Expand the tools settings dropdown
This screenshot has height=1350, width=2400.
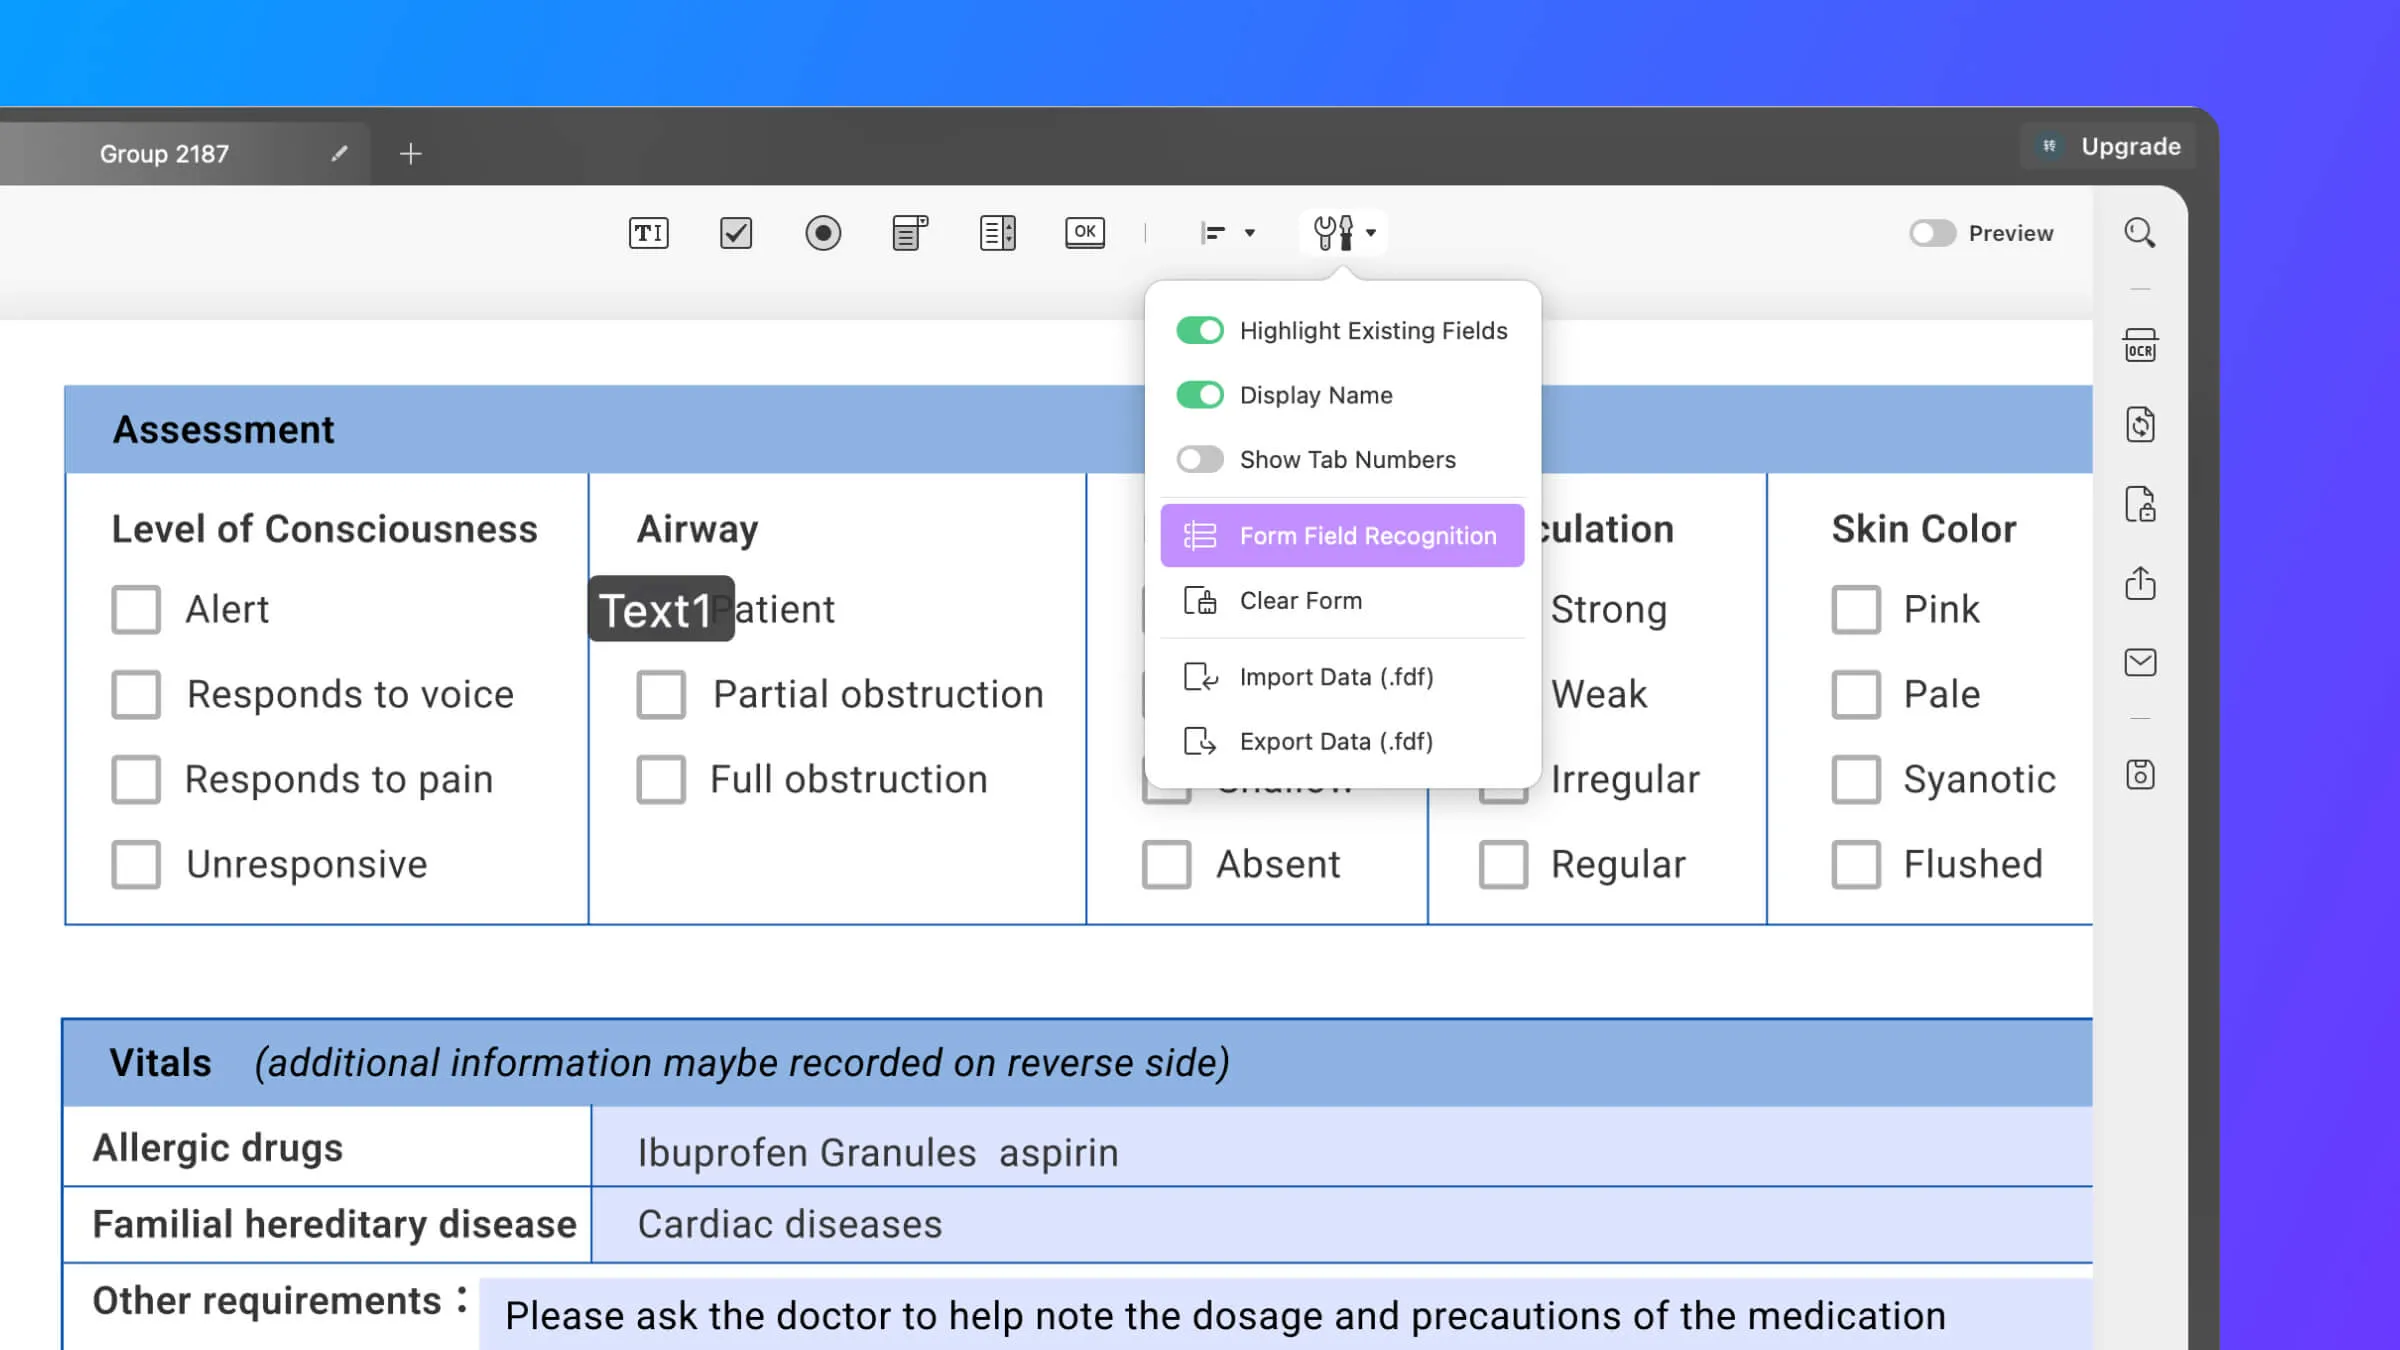click(1342, 232)
